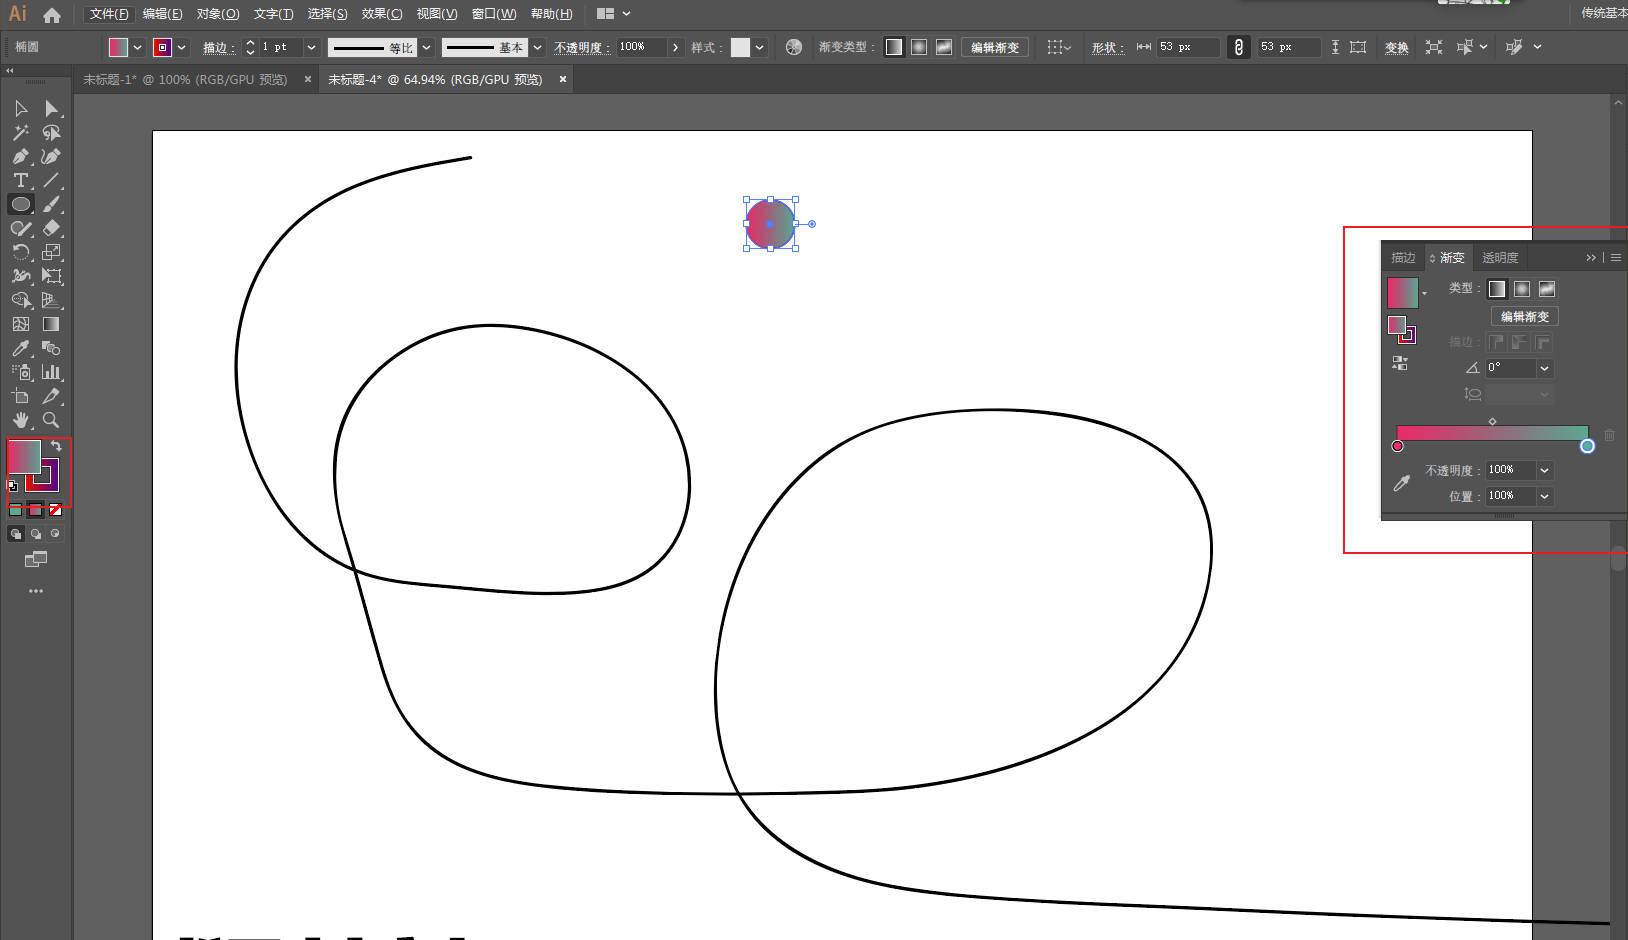Select the Type tool

point(20,180)
